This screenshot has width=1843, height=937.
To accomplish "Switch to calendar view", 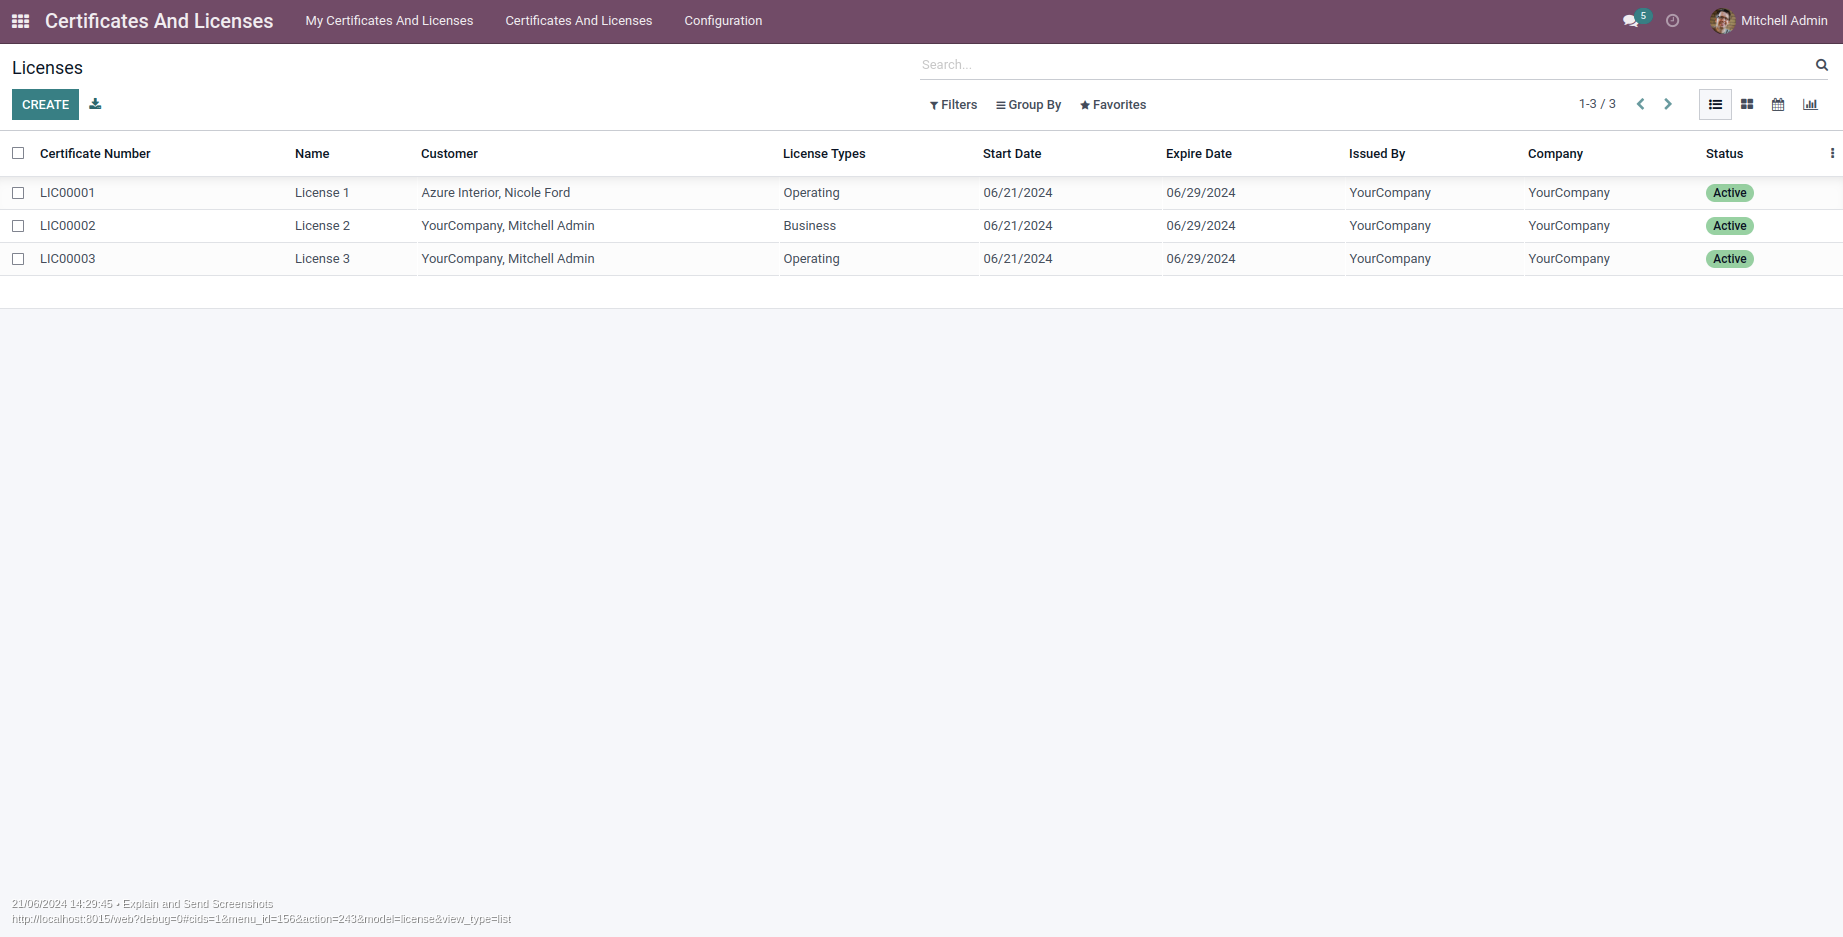I will (x=1778, y=104).
